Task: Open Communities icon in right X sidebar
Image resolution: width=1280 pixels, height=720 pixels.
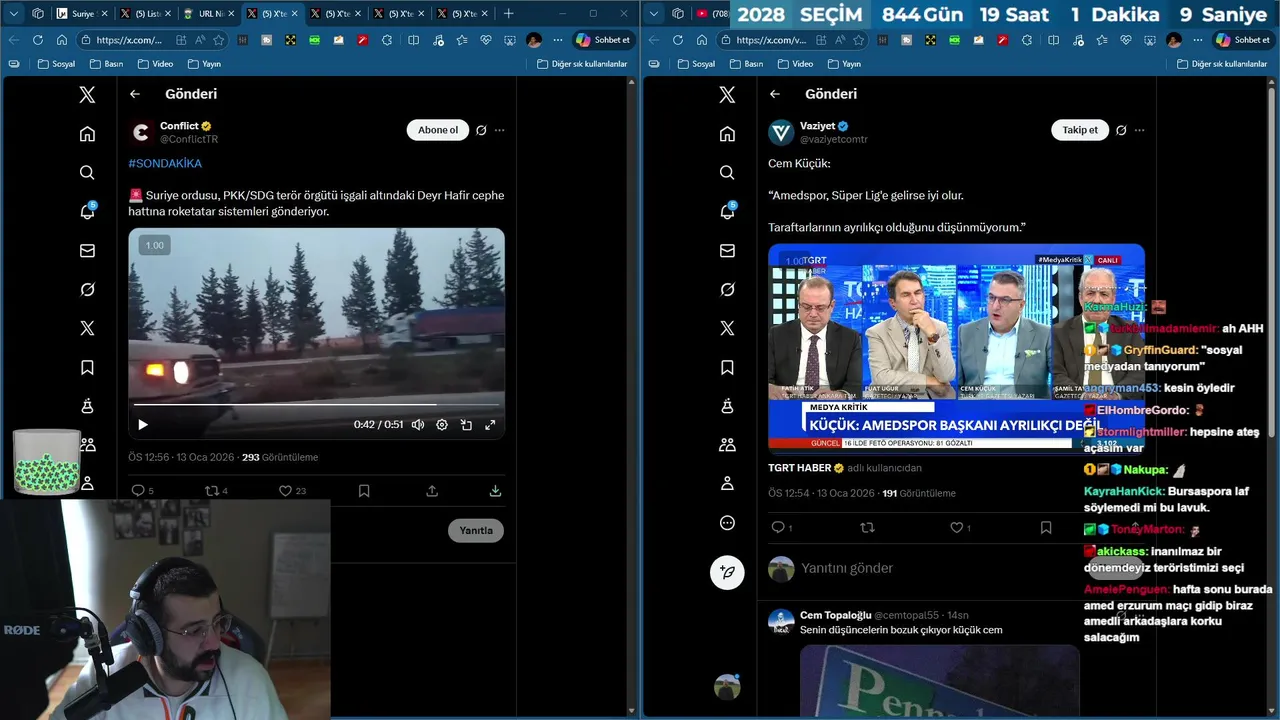Action: (x=727, y=445)
